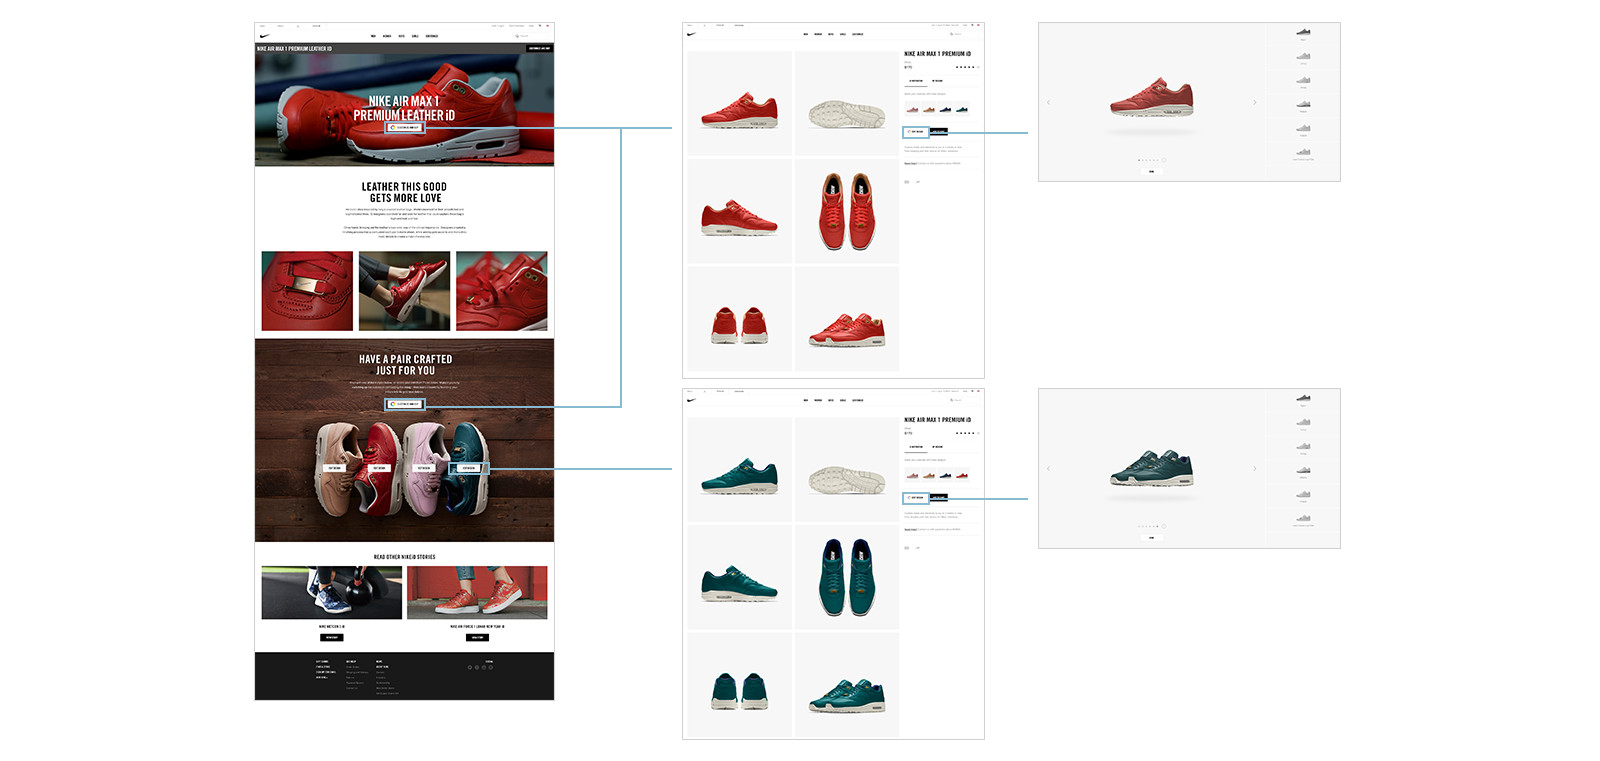Focus search field on red product page
This screenshot has width=1600, height=761.
pyautogui.click(x=962, y=34)
